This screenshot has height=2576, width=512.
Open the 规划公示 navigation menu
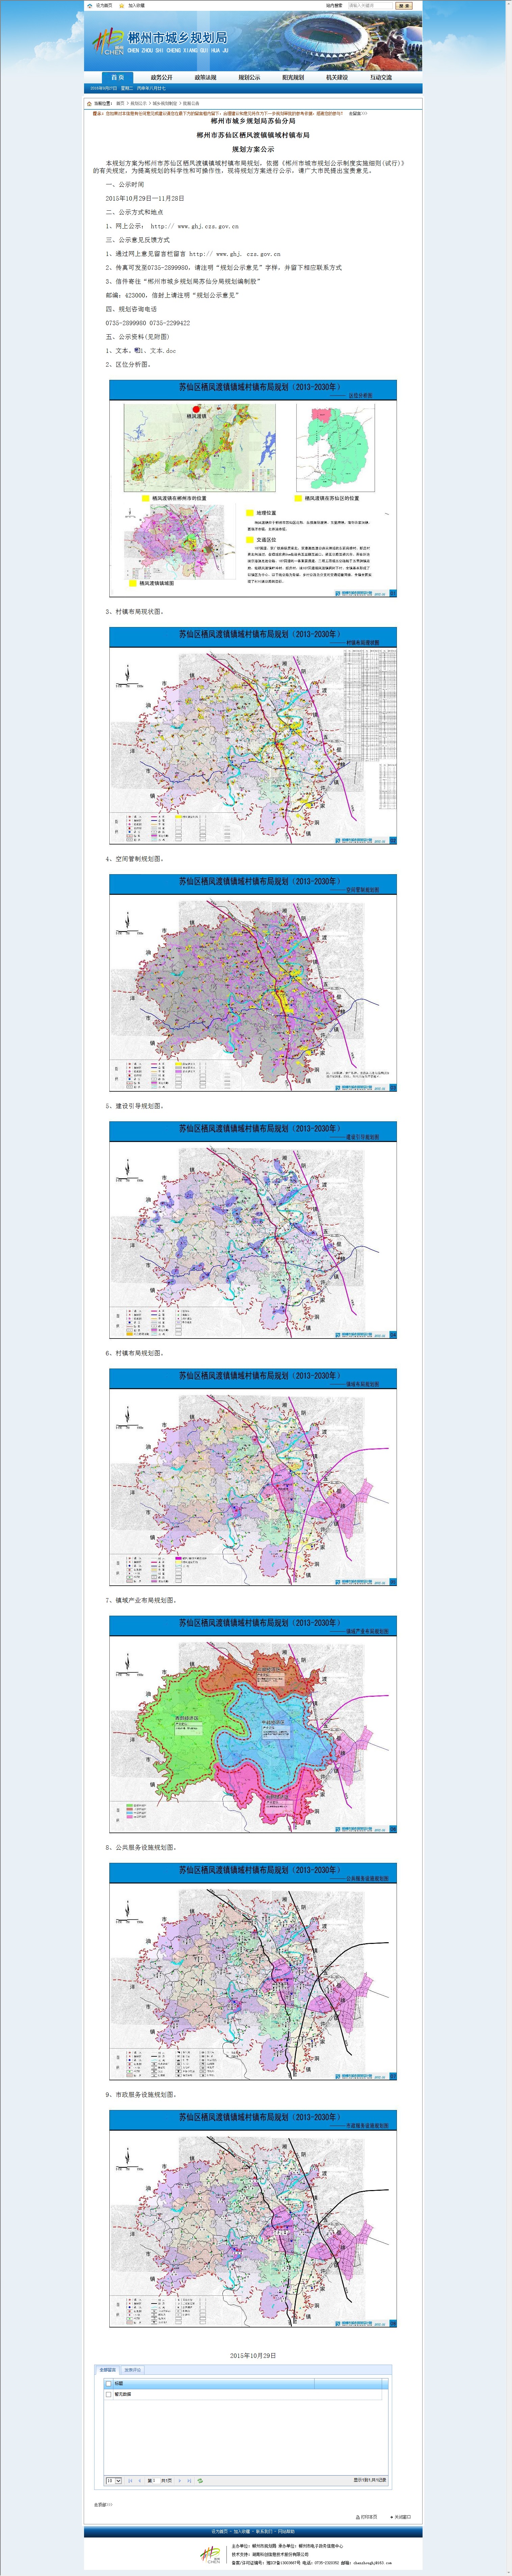(249, 77)
